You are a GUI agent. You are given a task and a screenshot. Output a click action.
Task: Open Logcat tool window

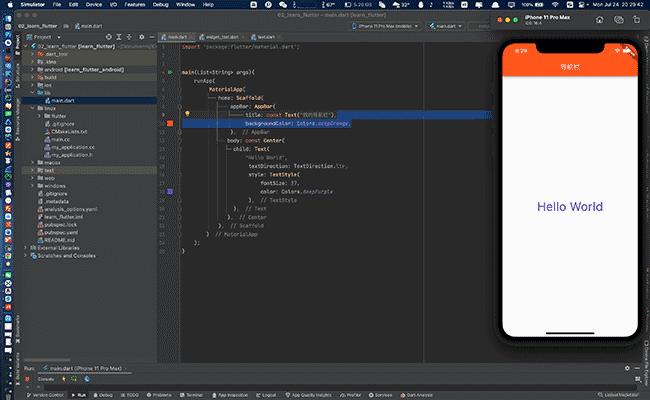(266, 395)
